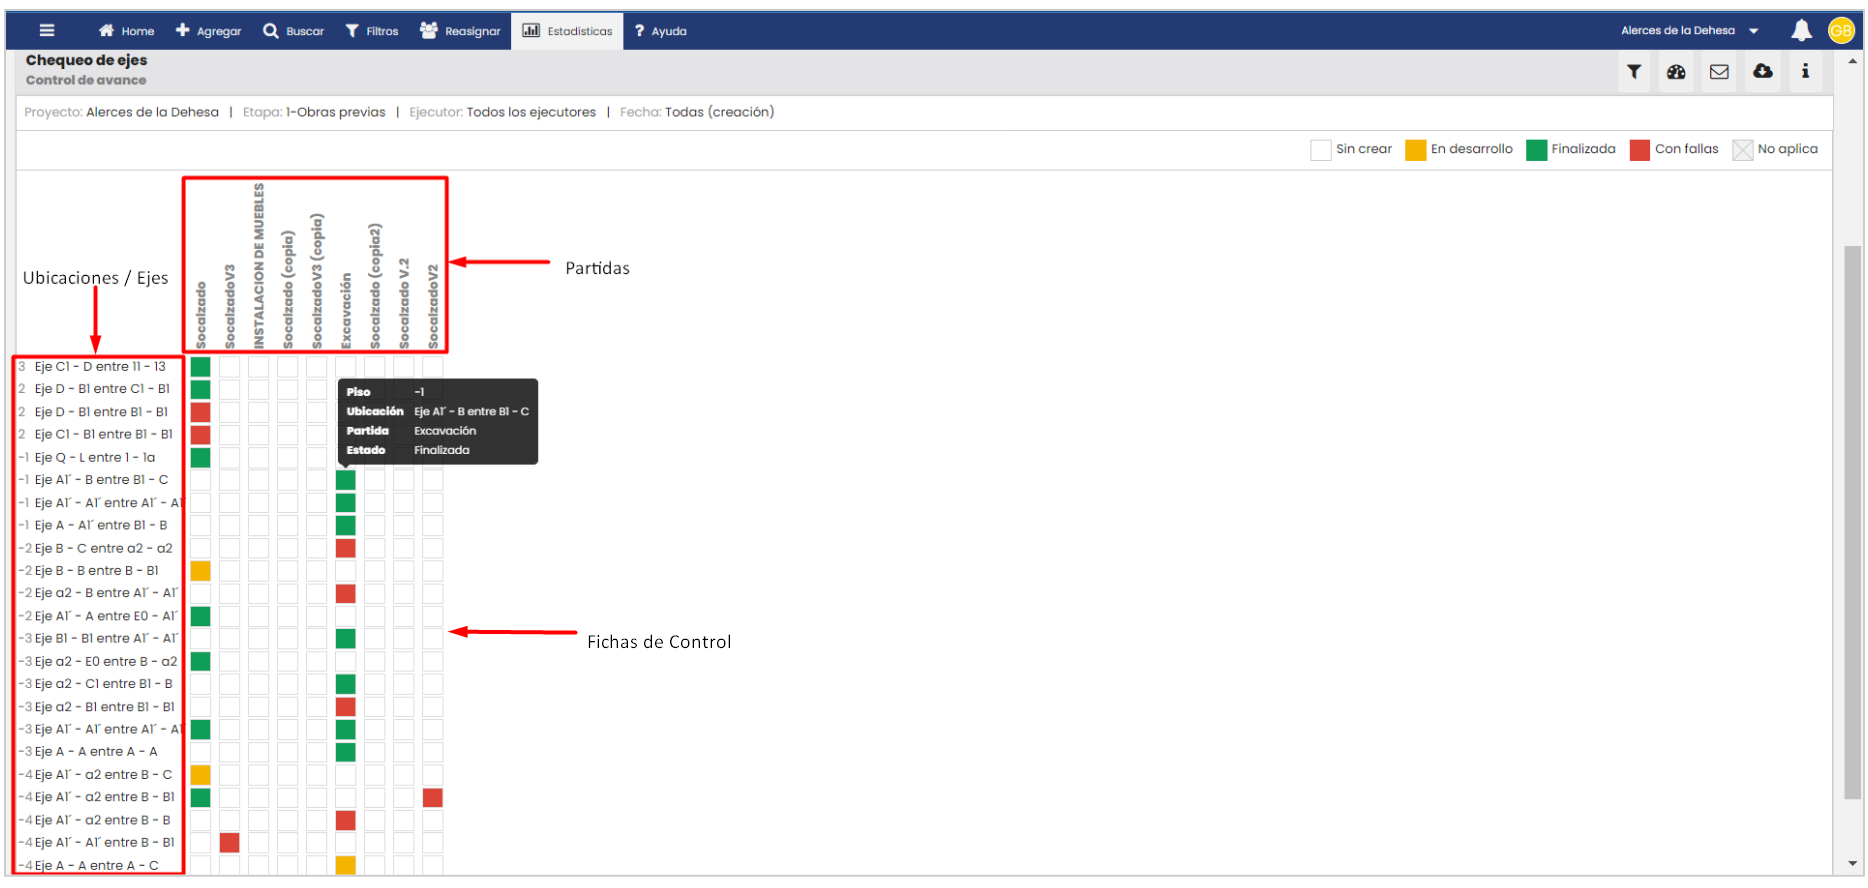This screenshot has width=1868, height=888.
Task: Click the email envelope icon
Action: (1719, 72)
